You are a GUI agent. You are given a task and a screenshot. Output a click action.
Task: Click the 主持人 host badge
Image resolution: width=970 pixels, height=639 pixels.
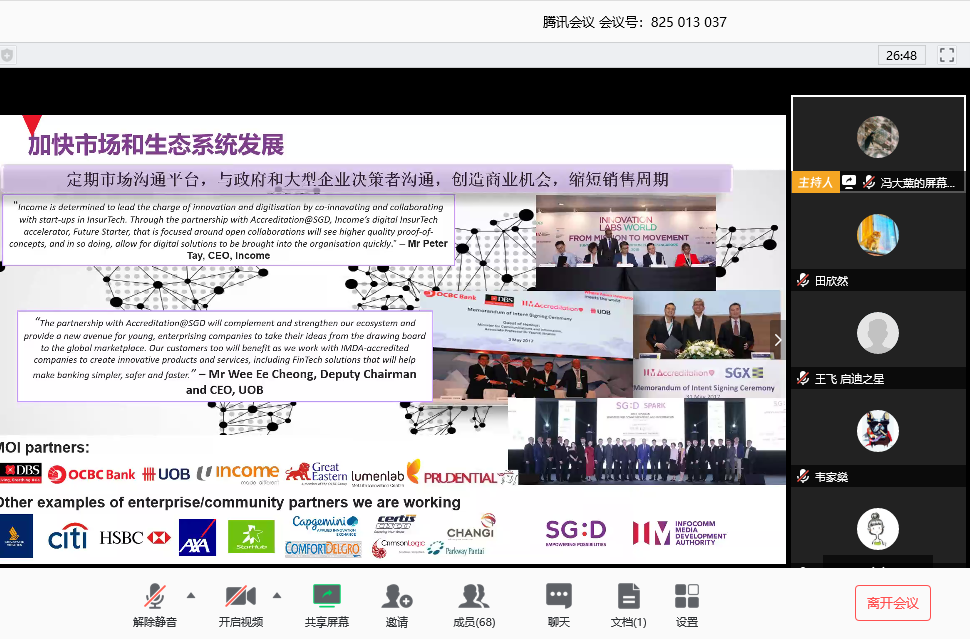coord(815,182)
